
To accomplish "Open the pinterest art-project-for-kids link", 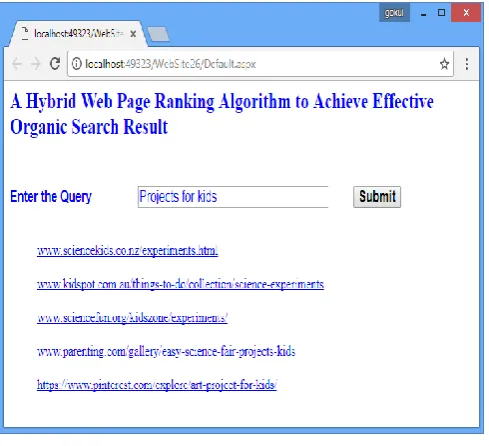I will (157, 385).
